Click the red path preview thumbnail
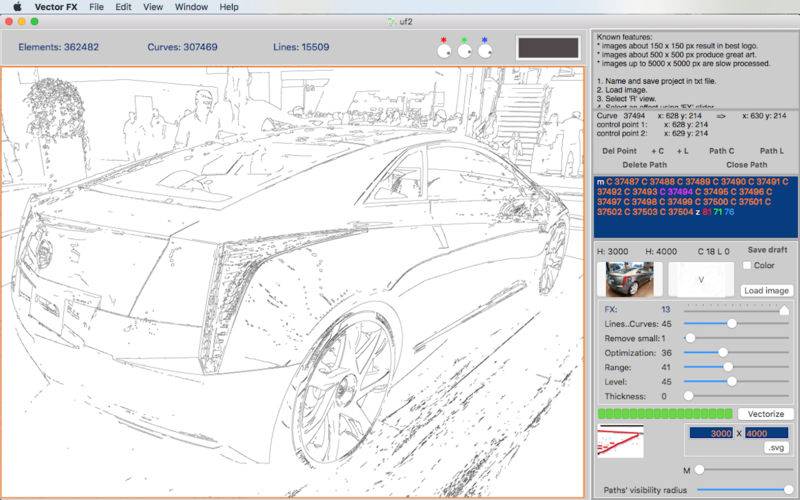 tap(621, 440)
